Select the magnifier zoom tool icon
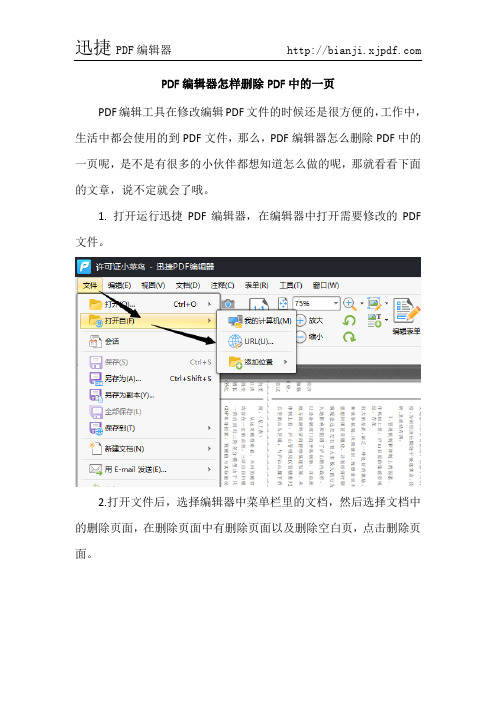 350,304
